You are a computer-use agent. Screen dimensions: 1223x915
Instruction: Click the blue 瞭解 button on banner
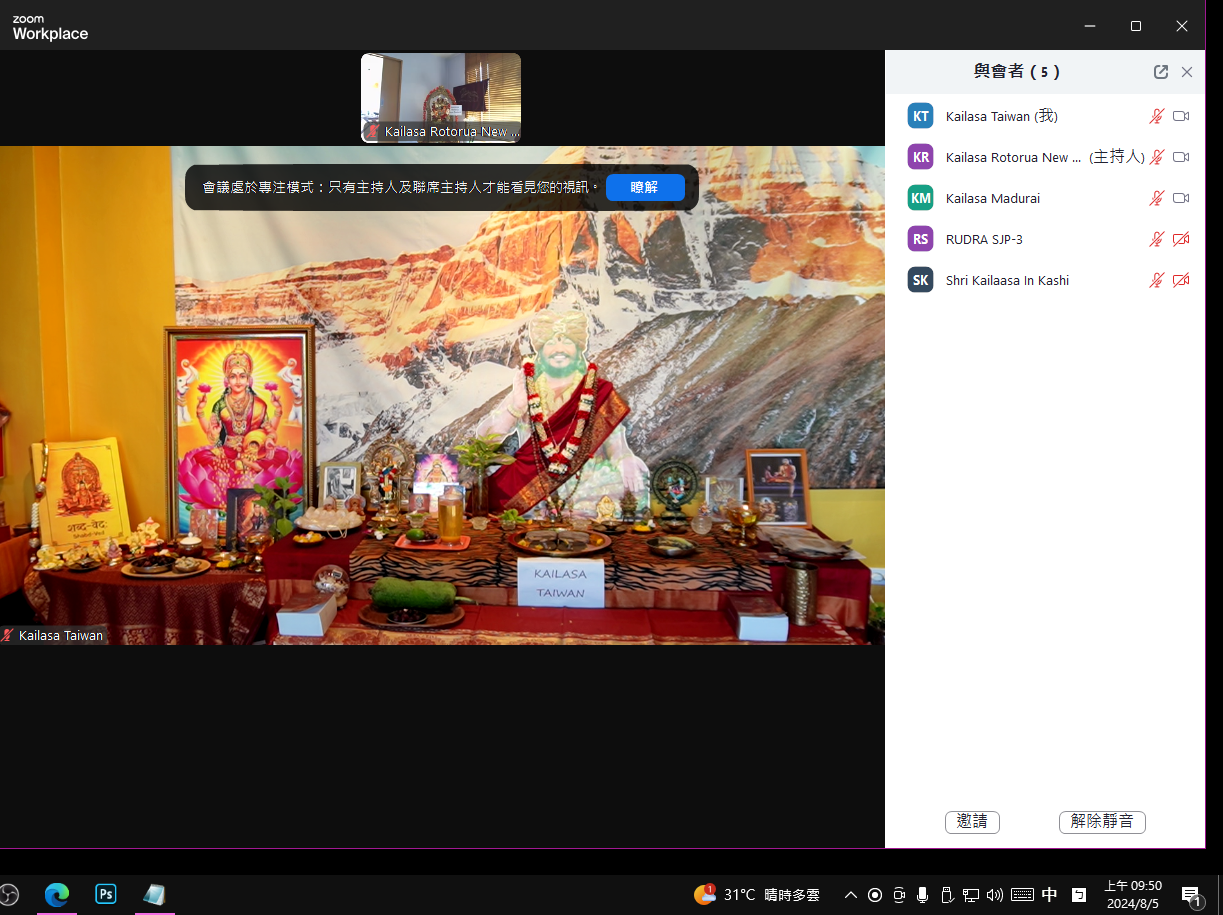coord(645,187)
